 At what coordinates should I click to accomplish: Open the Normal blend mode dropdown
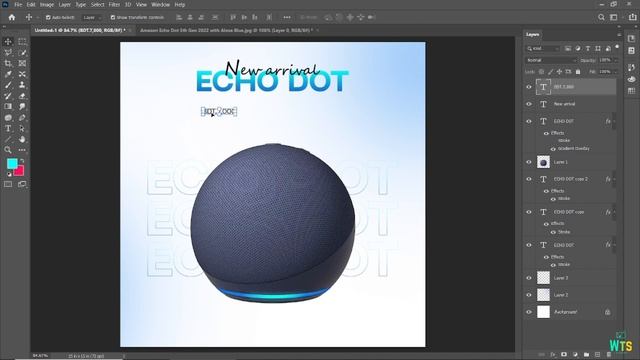pyautogui.click(x=550, y=60)
